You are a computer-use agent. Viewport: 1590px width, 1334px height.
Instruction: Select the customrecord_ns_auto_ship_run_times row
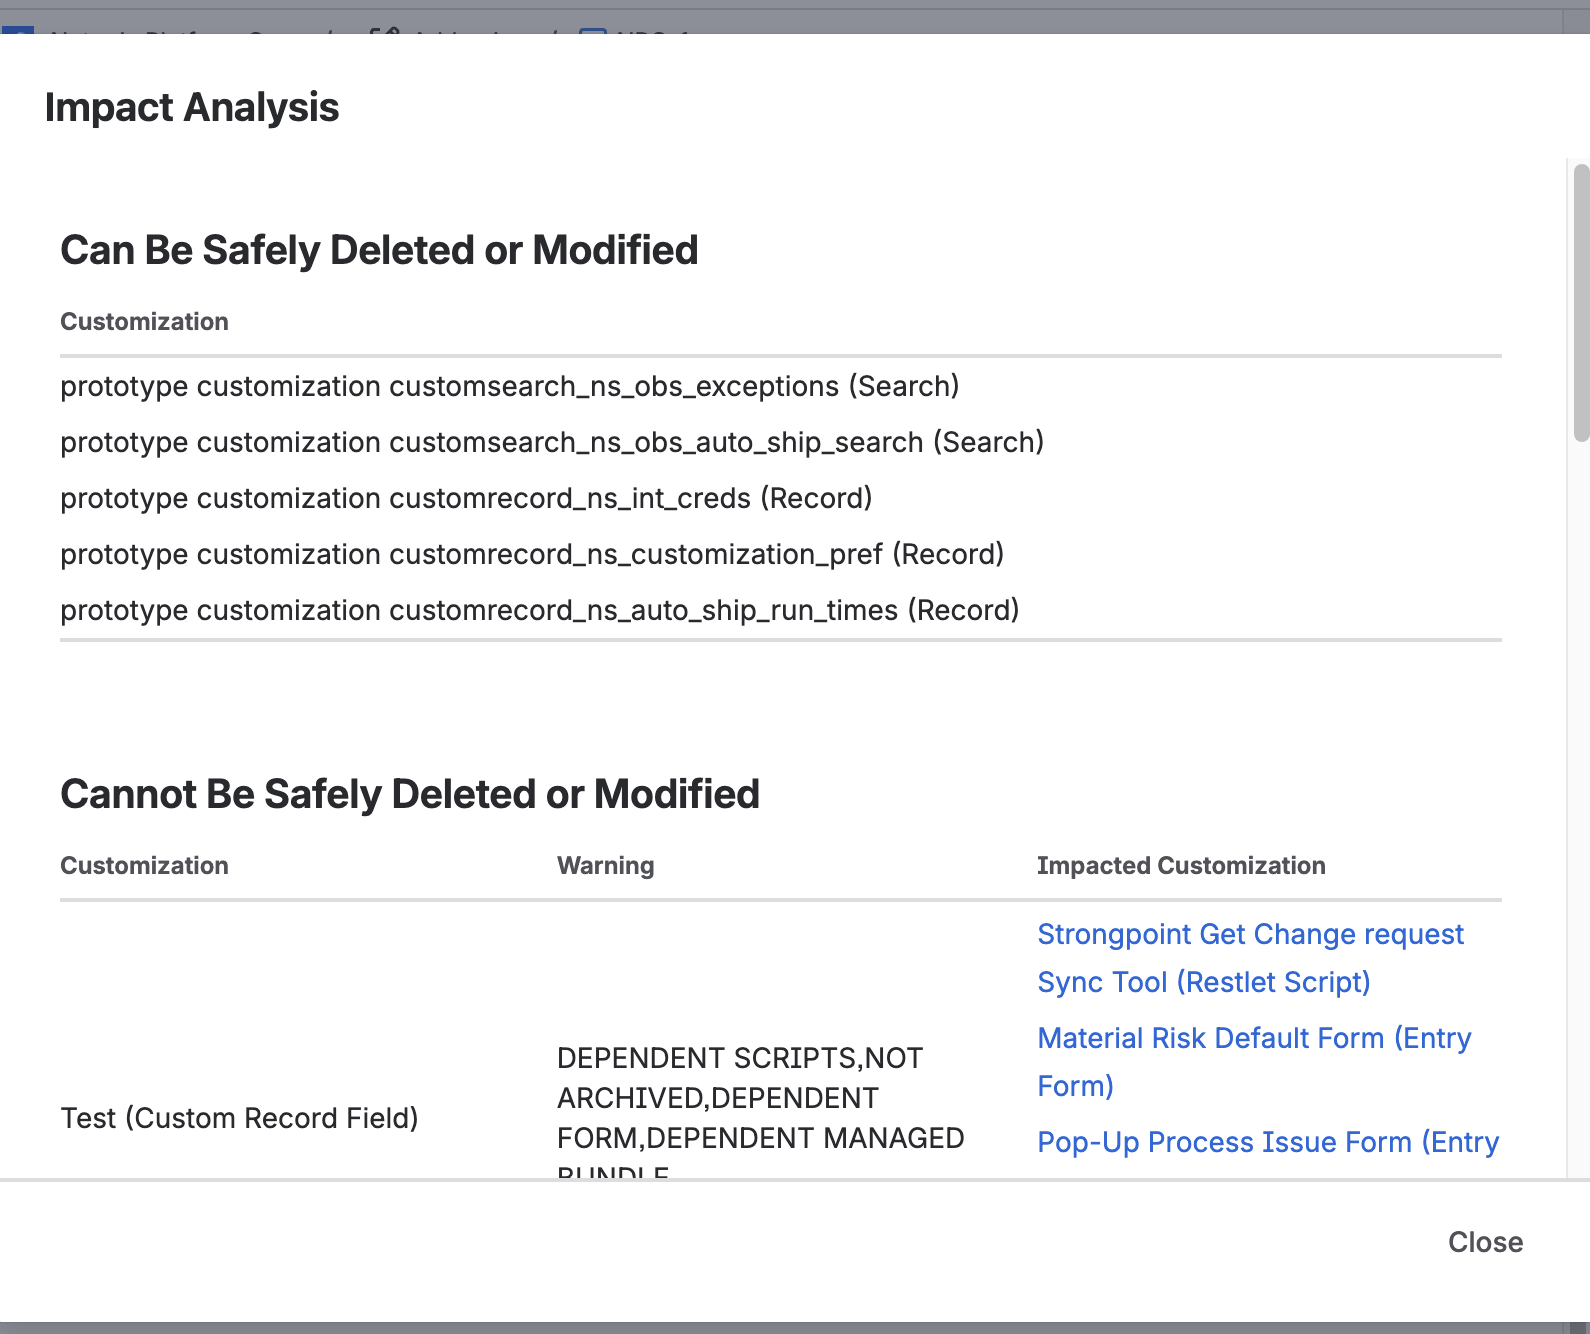point(540,610)
